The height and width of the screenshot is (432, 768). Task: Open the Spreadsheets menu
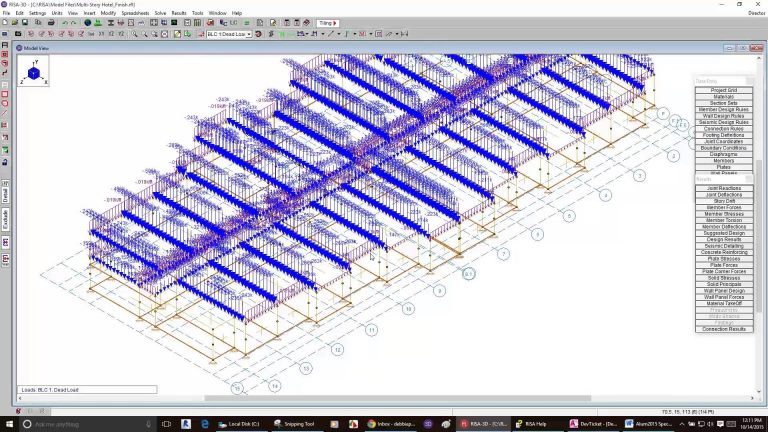pyautogui.click(x=136, y=13)
